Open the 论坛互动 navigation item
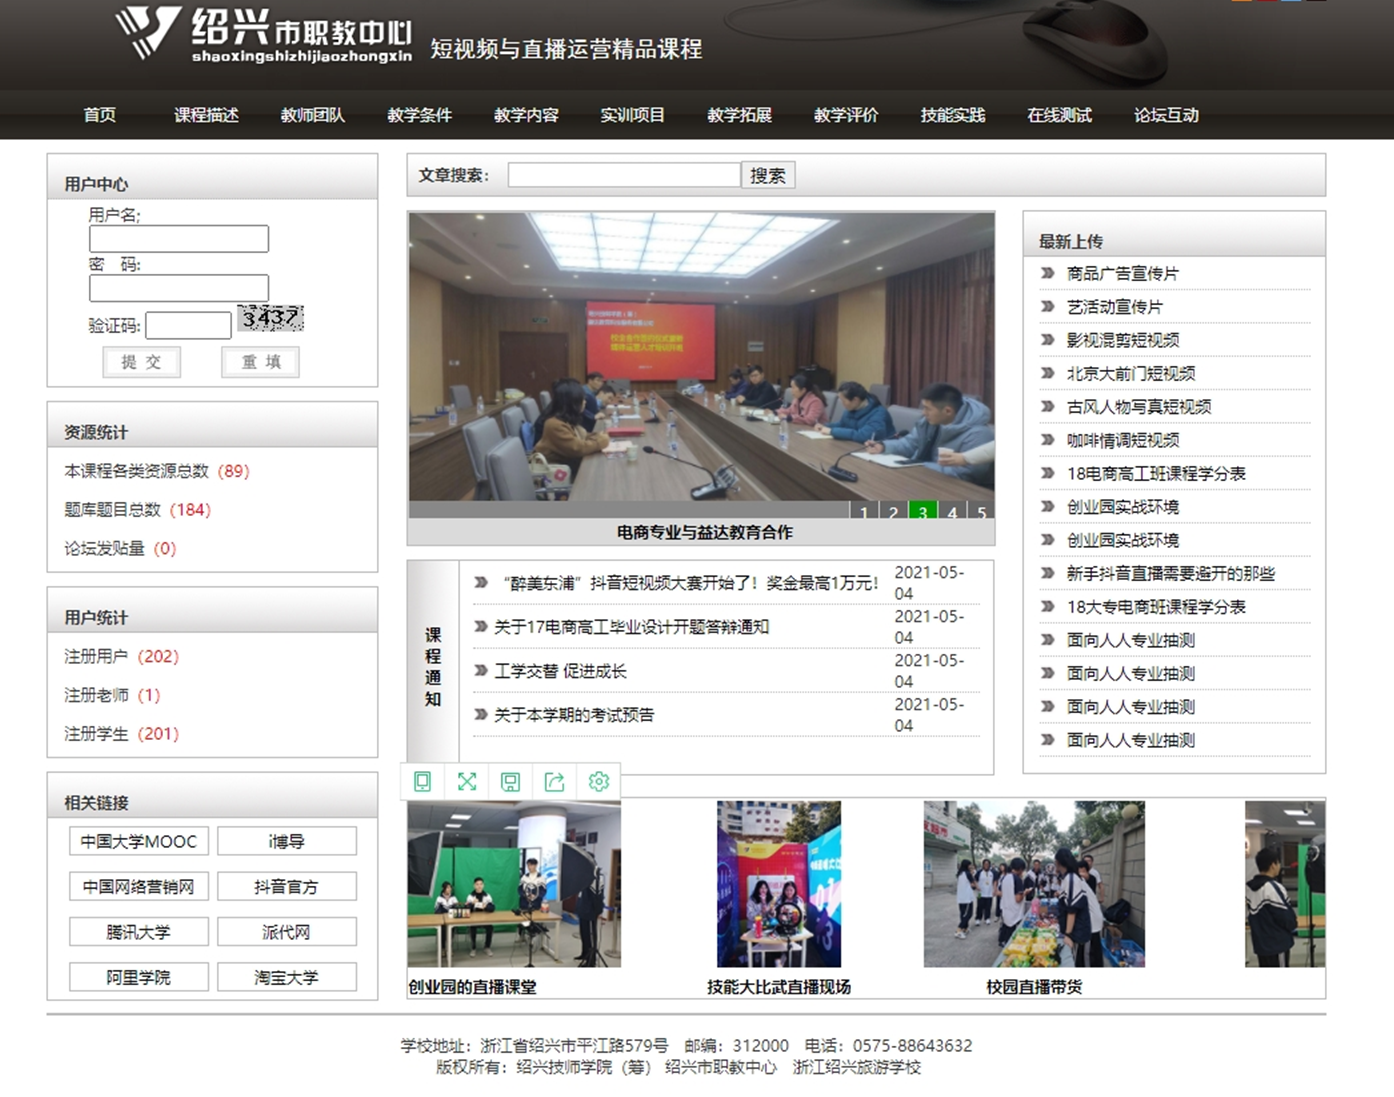The image size is (1394, 1097). pyautogui.click(x=1166, y=115)
